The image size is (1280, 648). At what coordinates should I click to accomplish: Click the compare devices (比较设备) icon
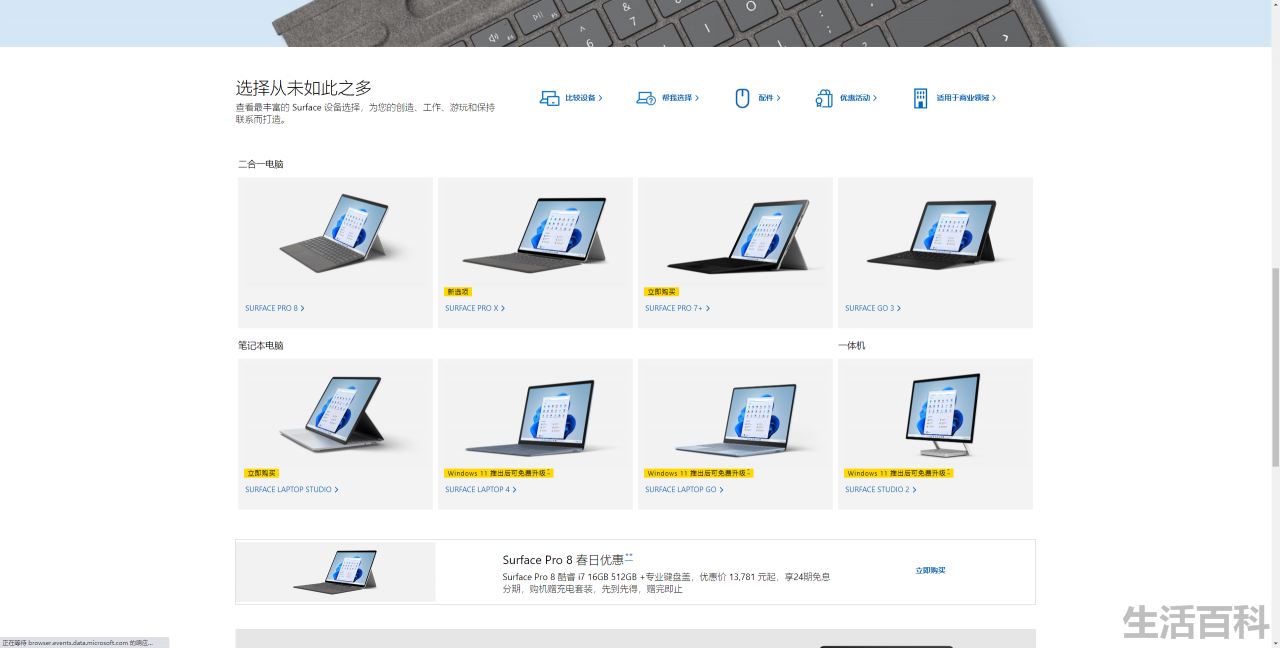point(549,98)
